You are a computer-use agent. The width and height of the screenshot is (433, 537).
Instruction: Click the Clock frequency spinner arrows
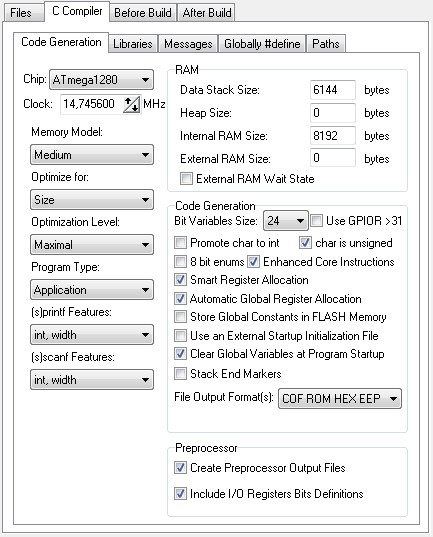(132, 104)
